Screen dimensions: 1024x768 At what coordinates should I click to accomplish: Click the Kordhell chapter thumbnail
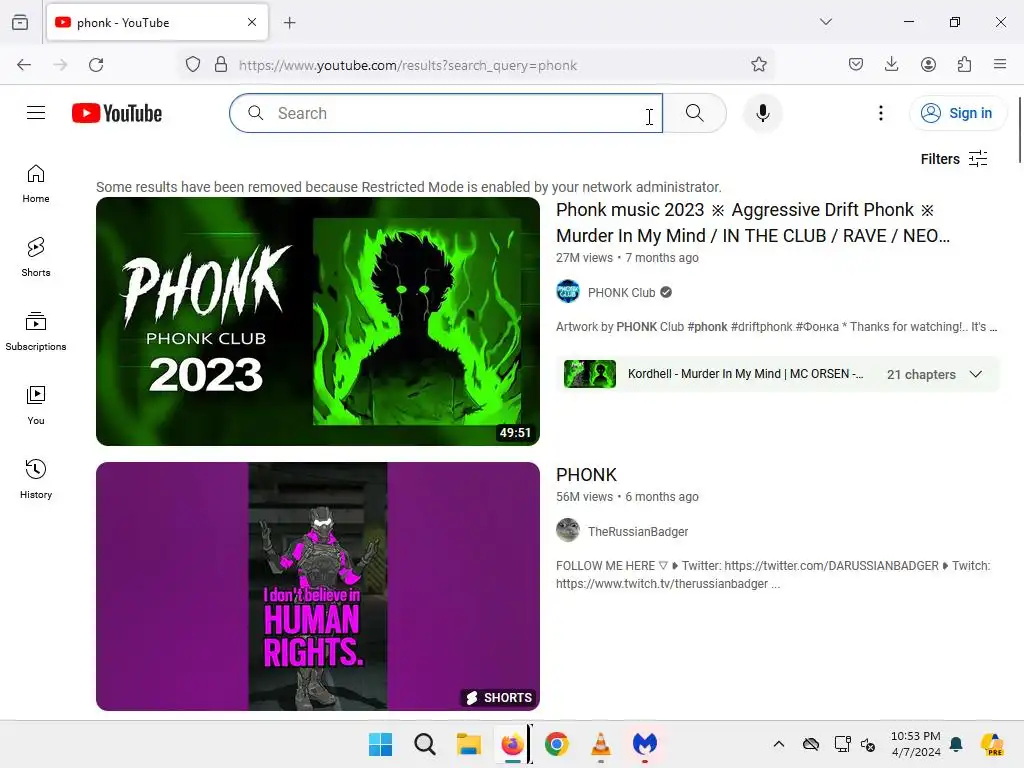coord(590,374)
